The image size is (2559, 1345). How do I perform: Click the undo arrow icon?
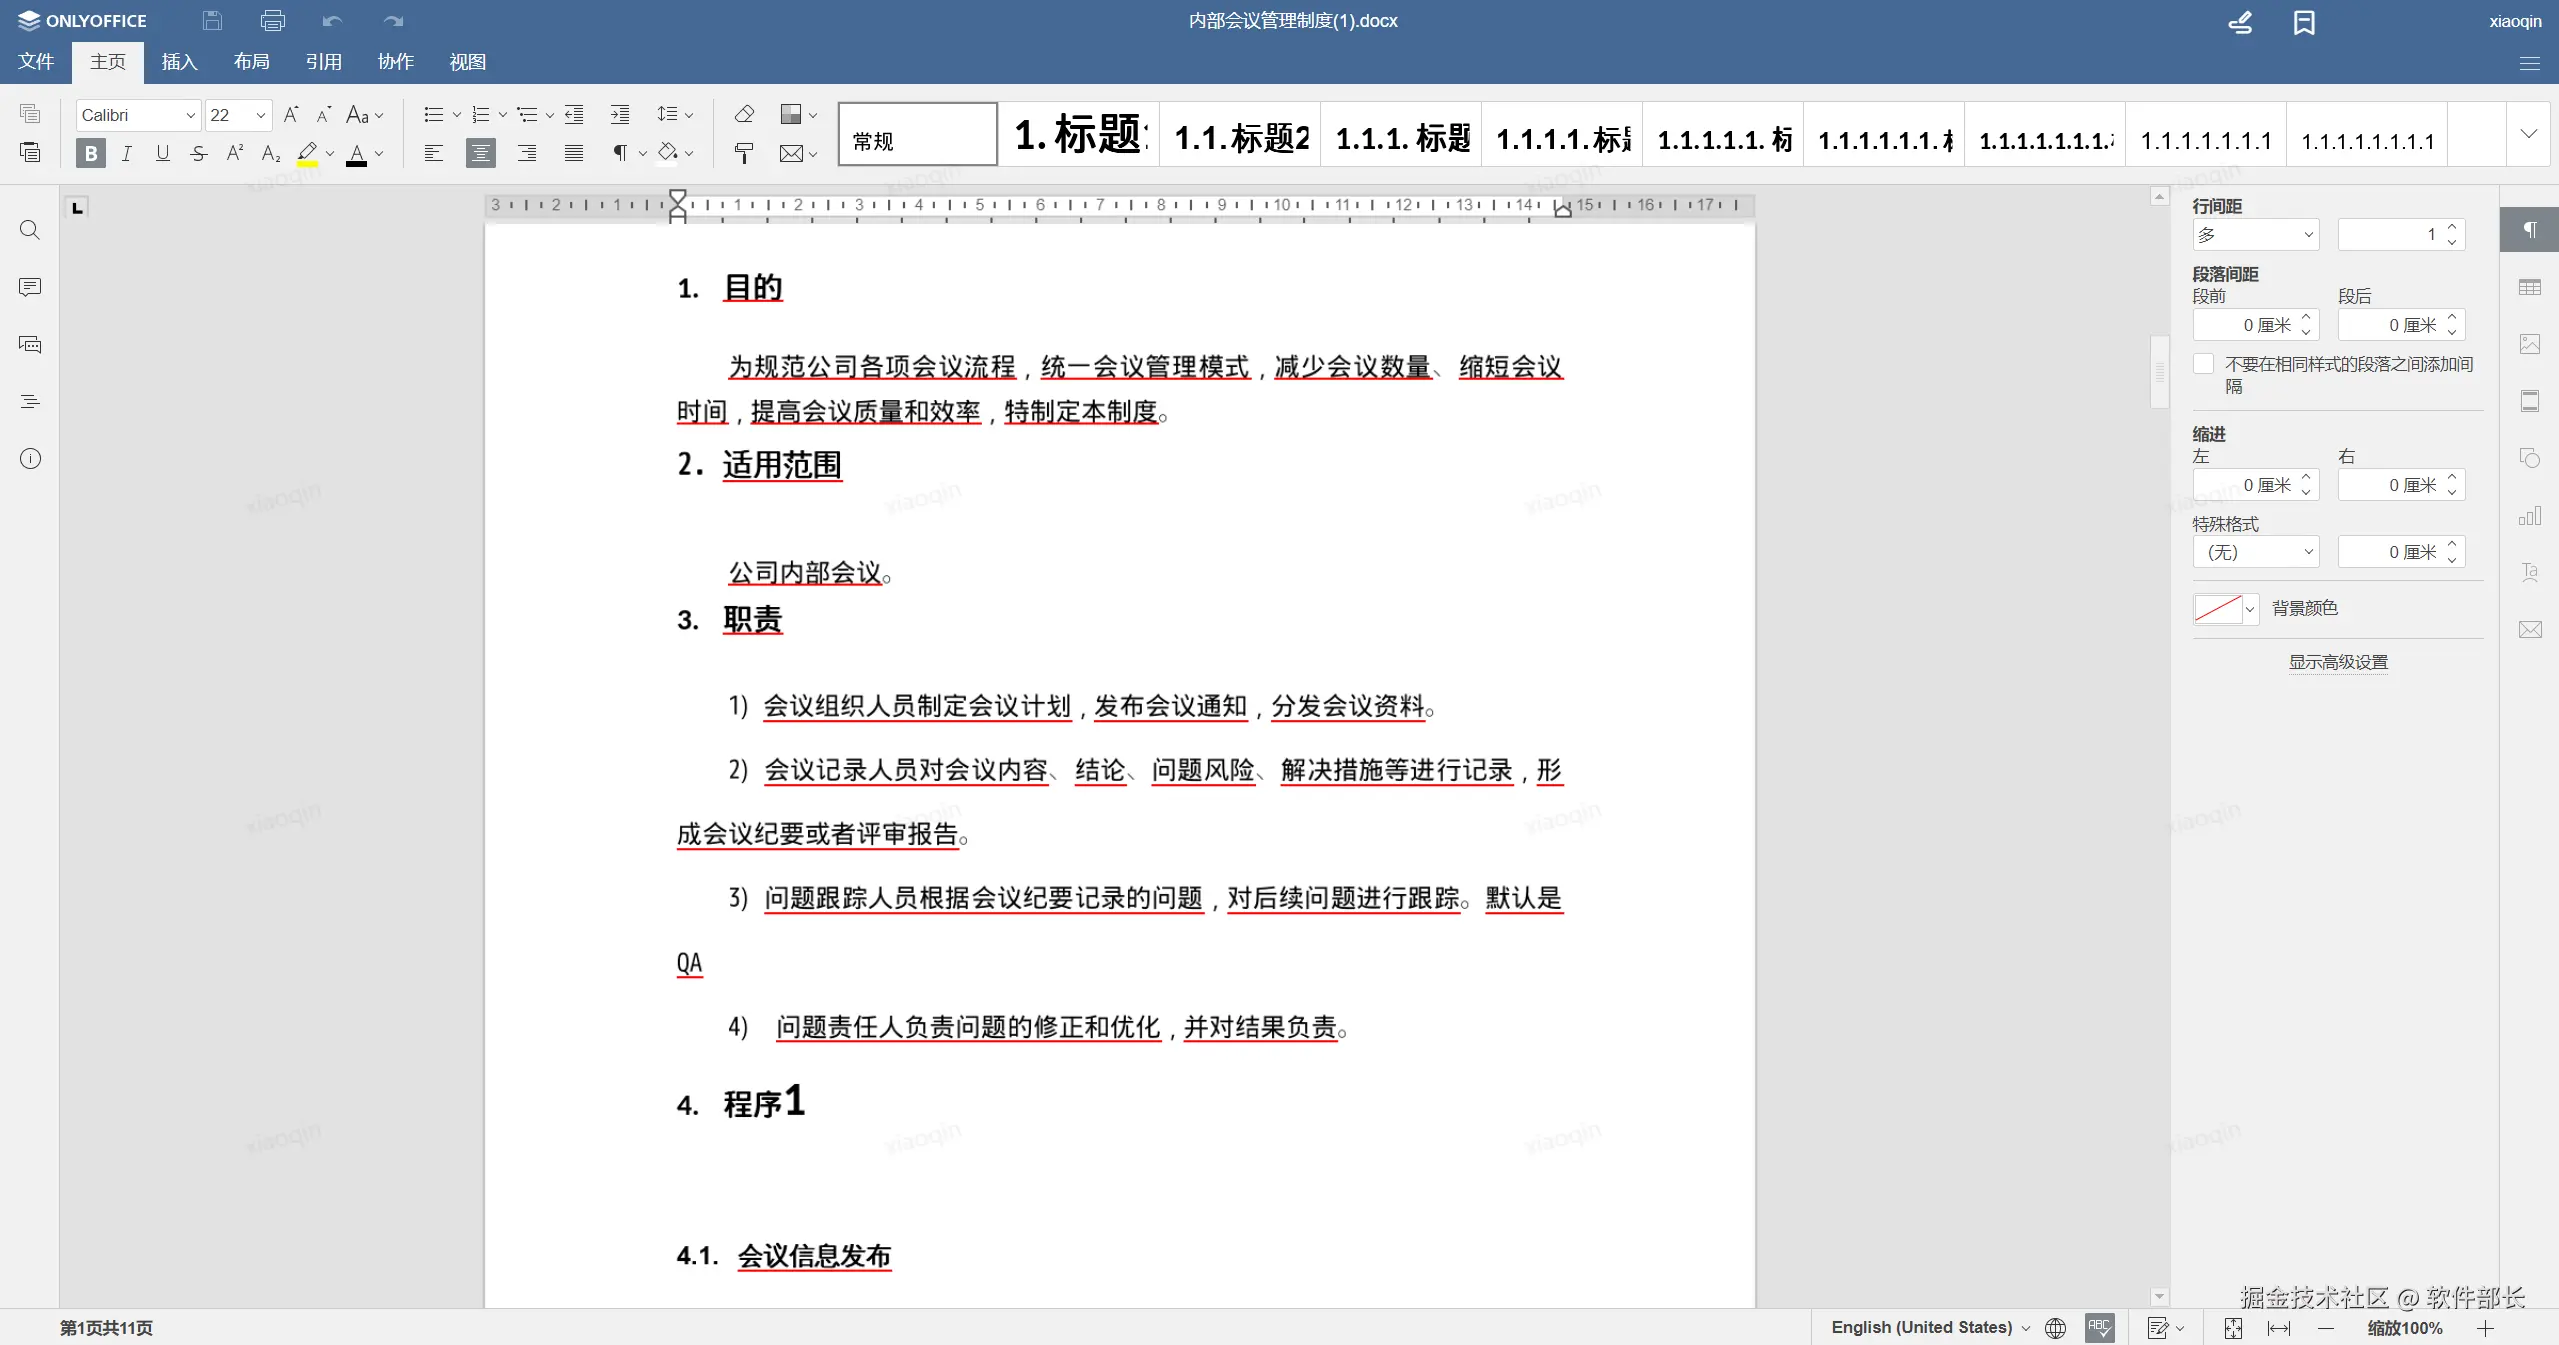332,20
